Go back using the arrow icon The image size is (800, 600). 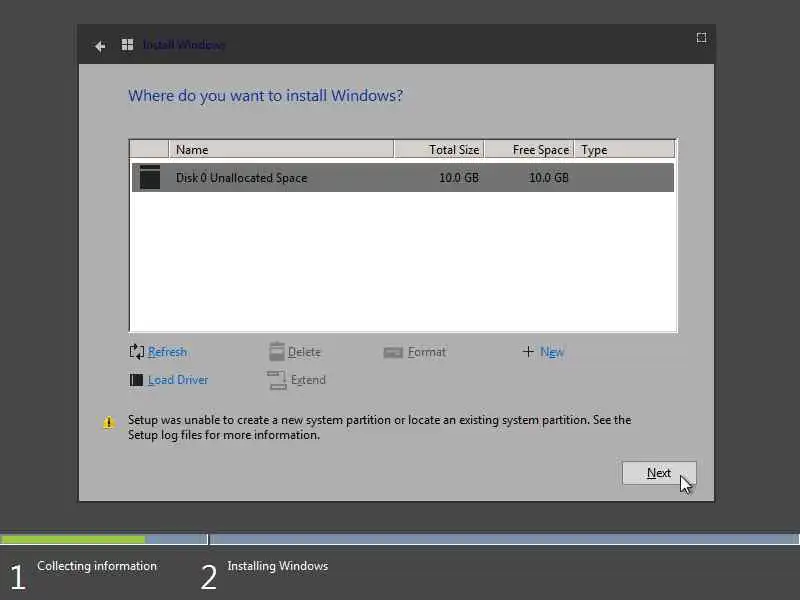[99, 46]
